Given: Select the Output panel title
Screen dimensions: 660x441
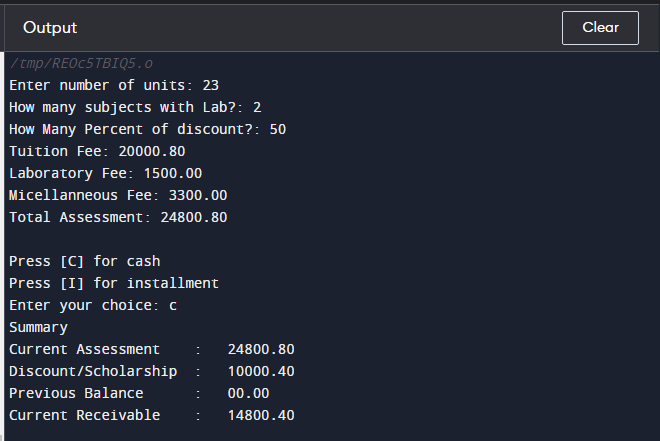Looking at the screenshot, I should pyautogui.click(x=50, y=28).
